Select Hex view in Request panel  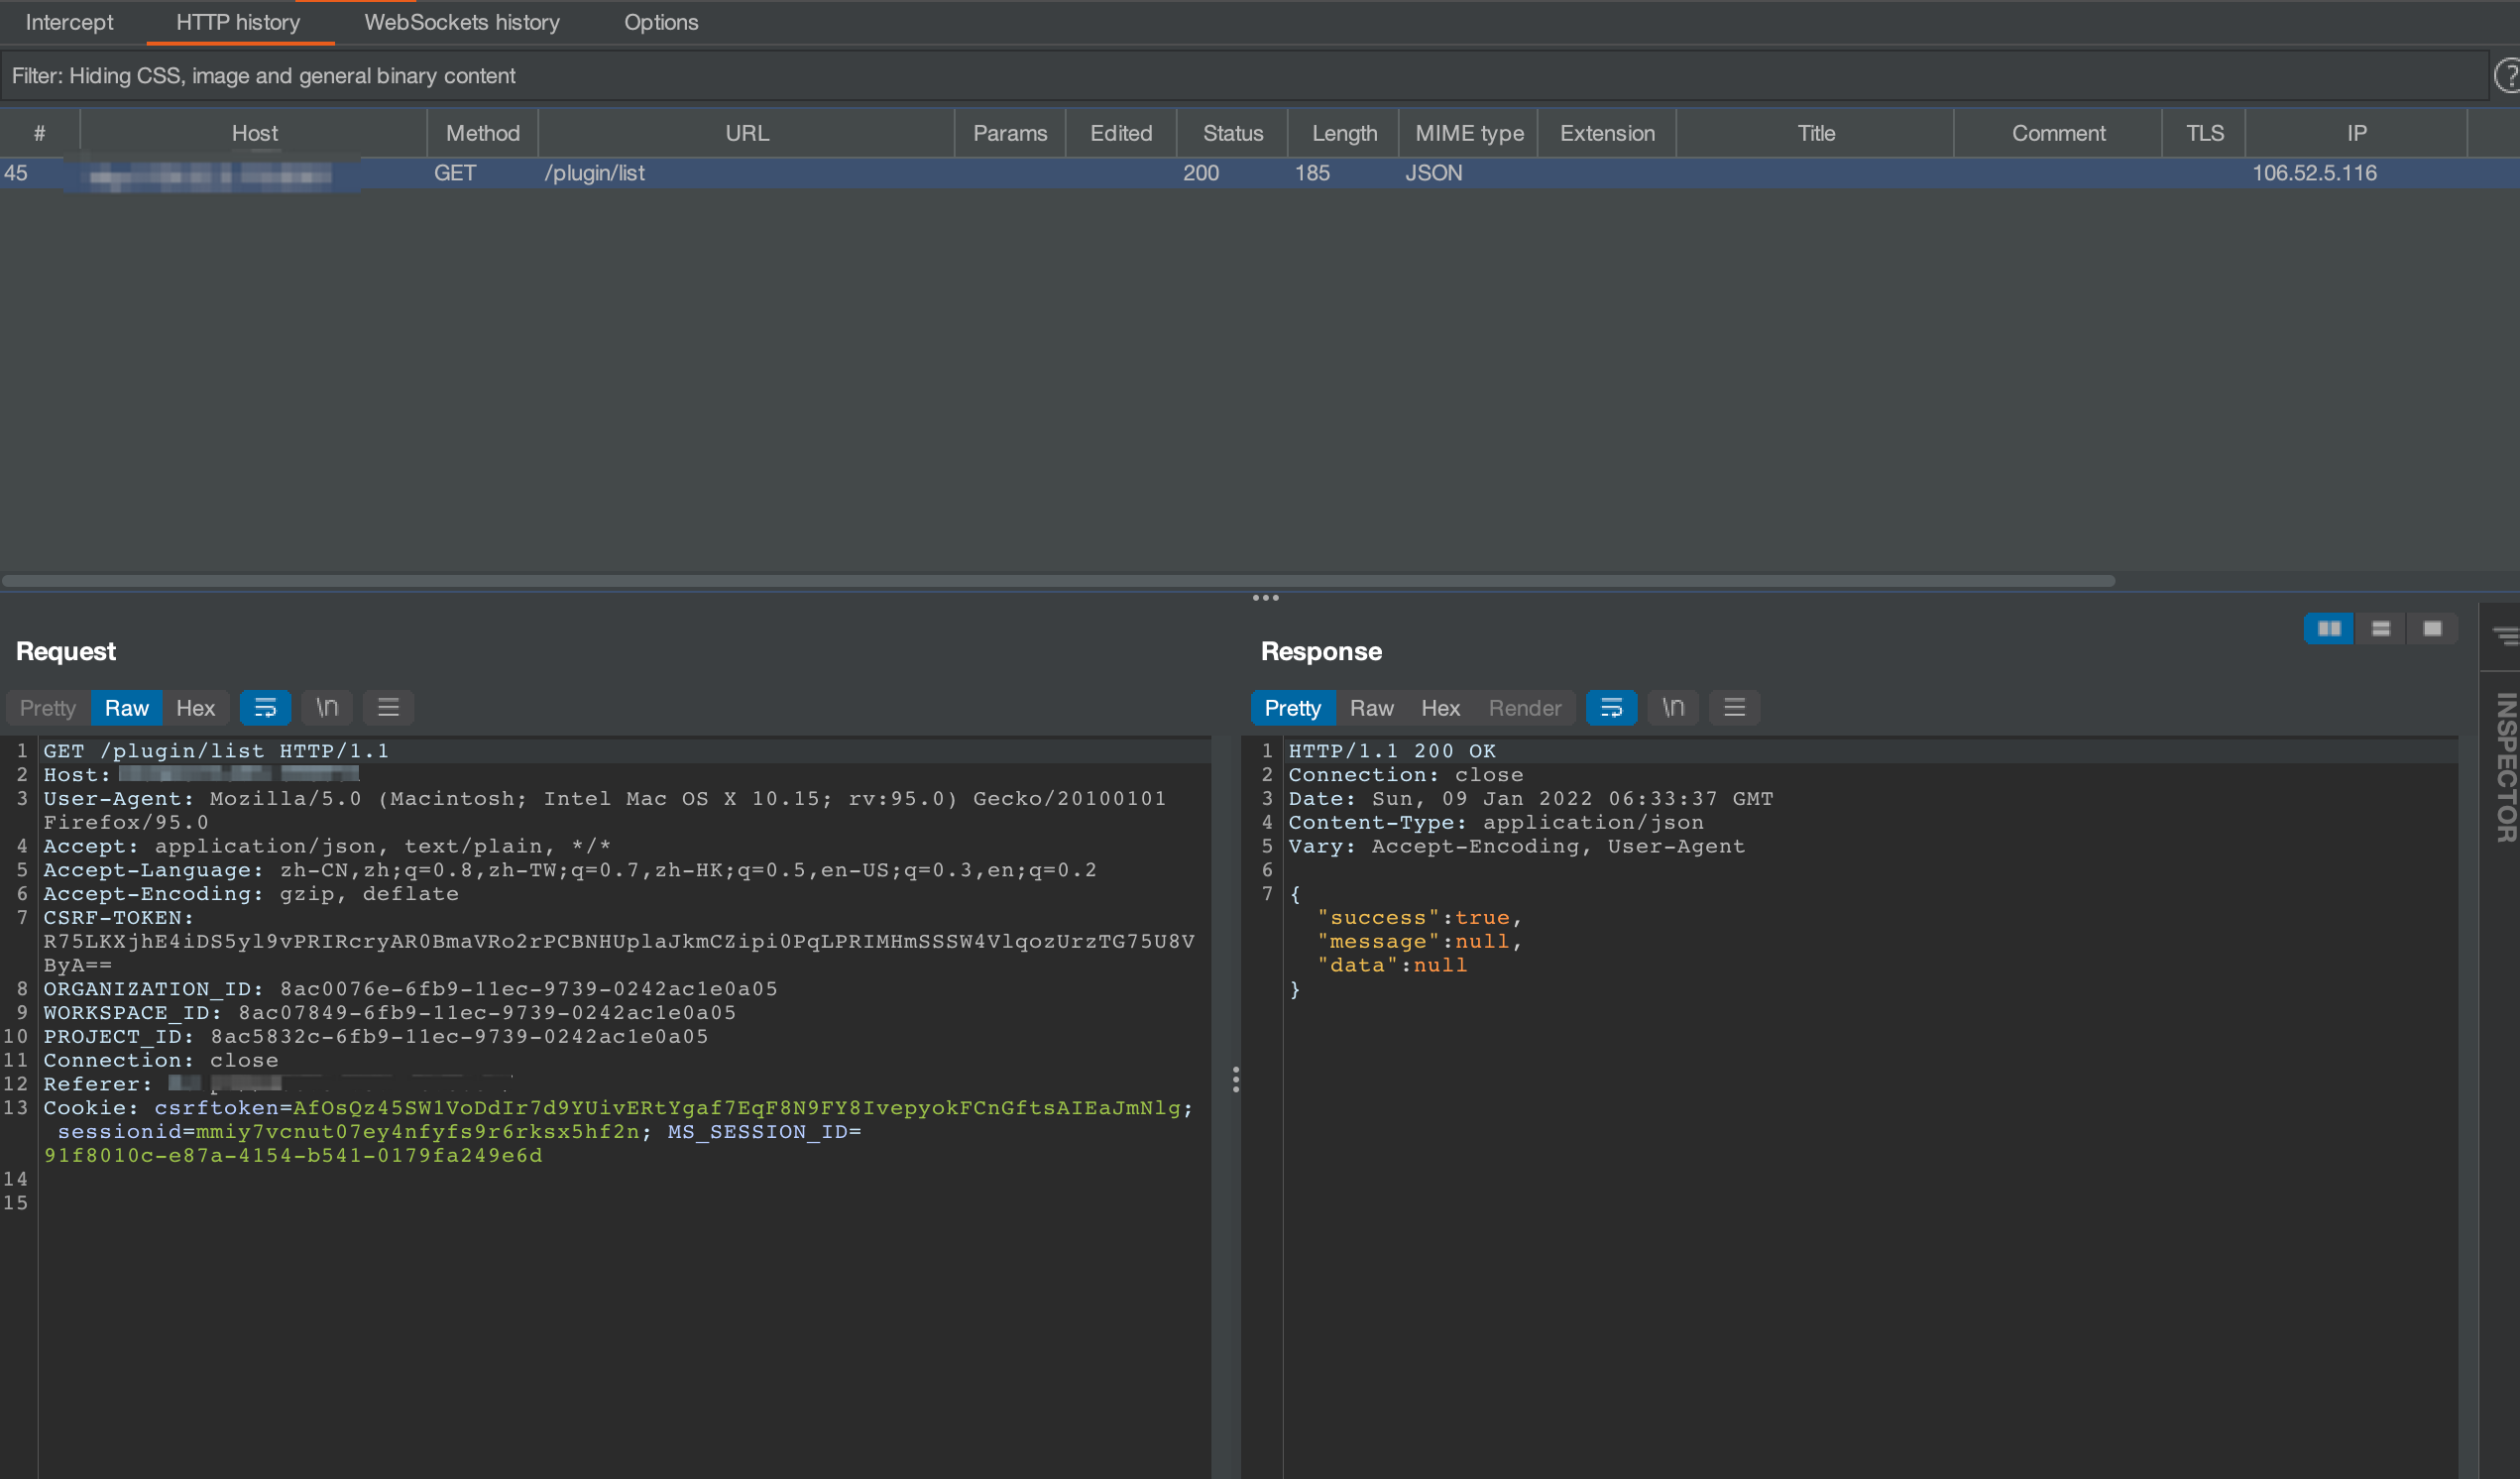tap(195, 708)
